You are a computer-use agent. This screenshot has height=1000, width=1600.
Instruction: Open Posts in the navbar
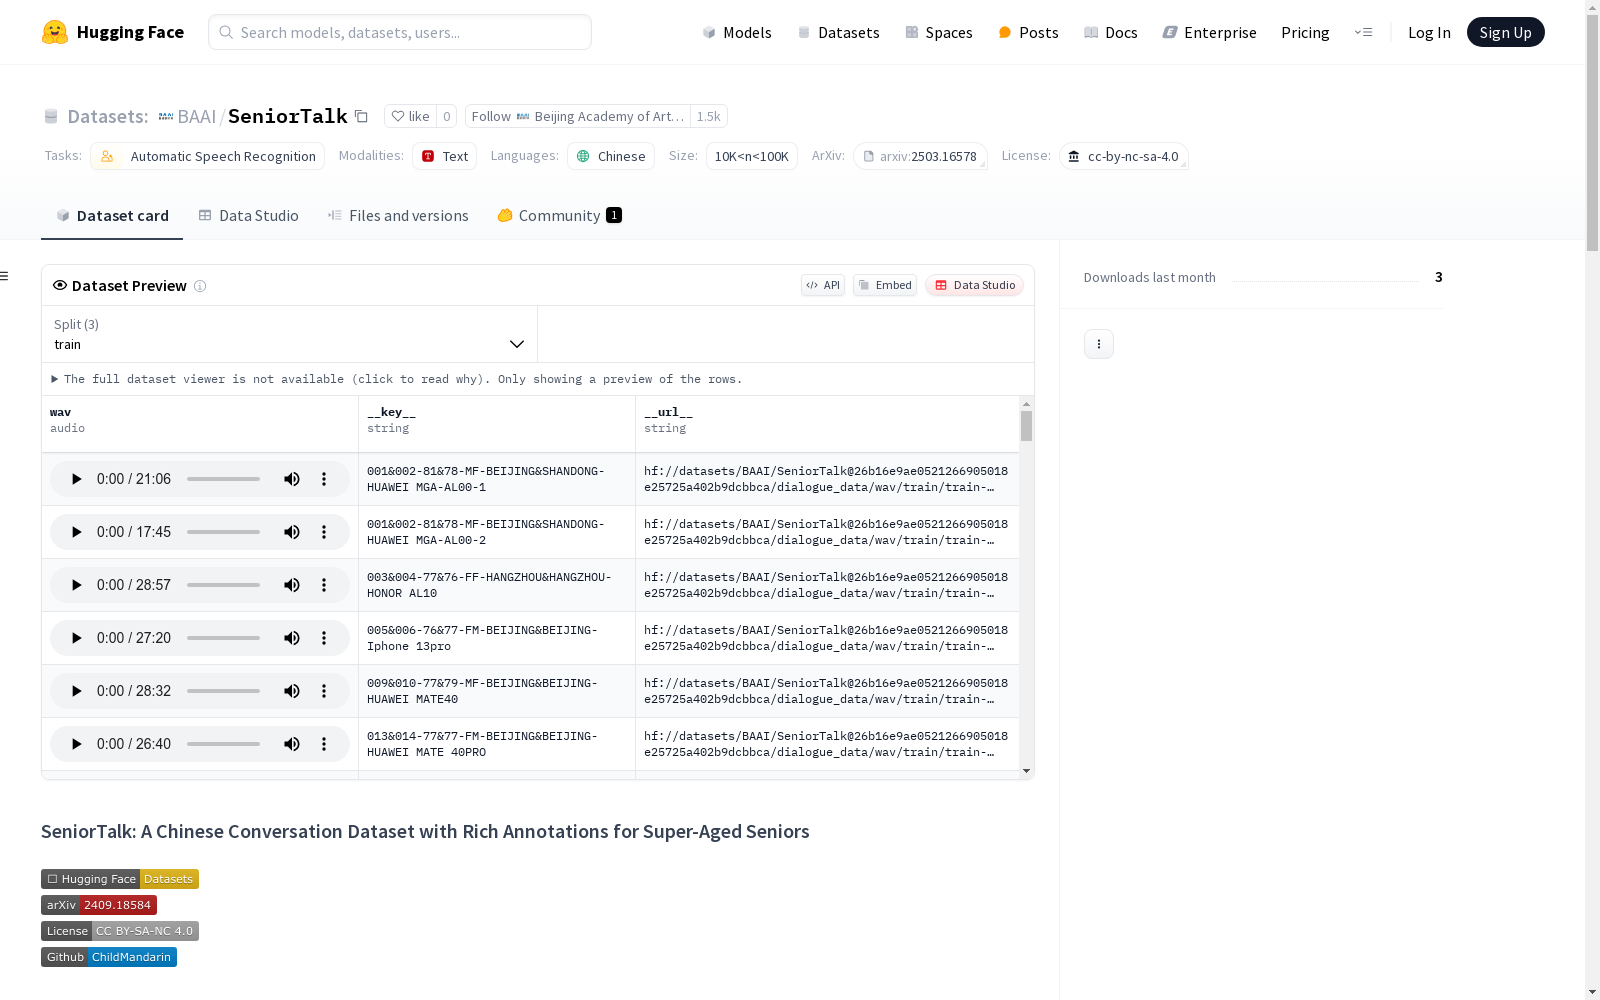point(1028,32)
